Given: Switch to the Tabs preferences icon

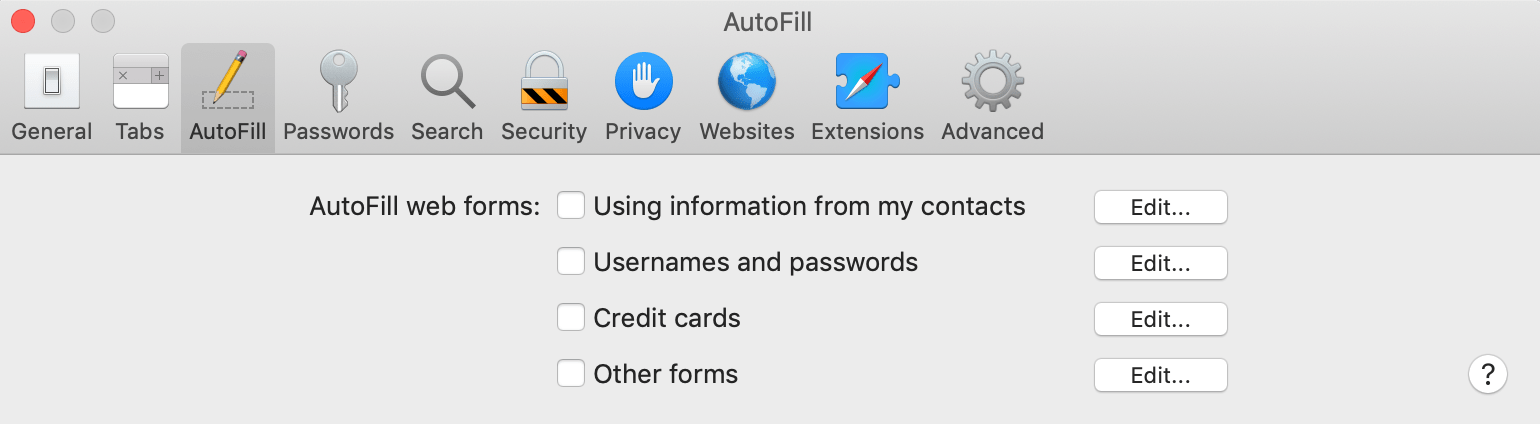Looking at the screenshot, I should click(140, 98).
